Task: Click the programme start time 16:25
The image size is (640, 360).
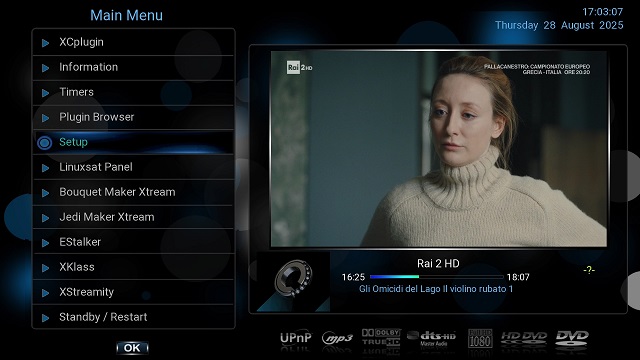Action: (353, 277)
